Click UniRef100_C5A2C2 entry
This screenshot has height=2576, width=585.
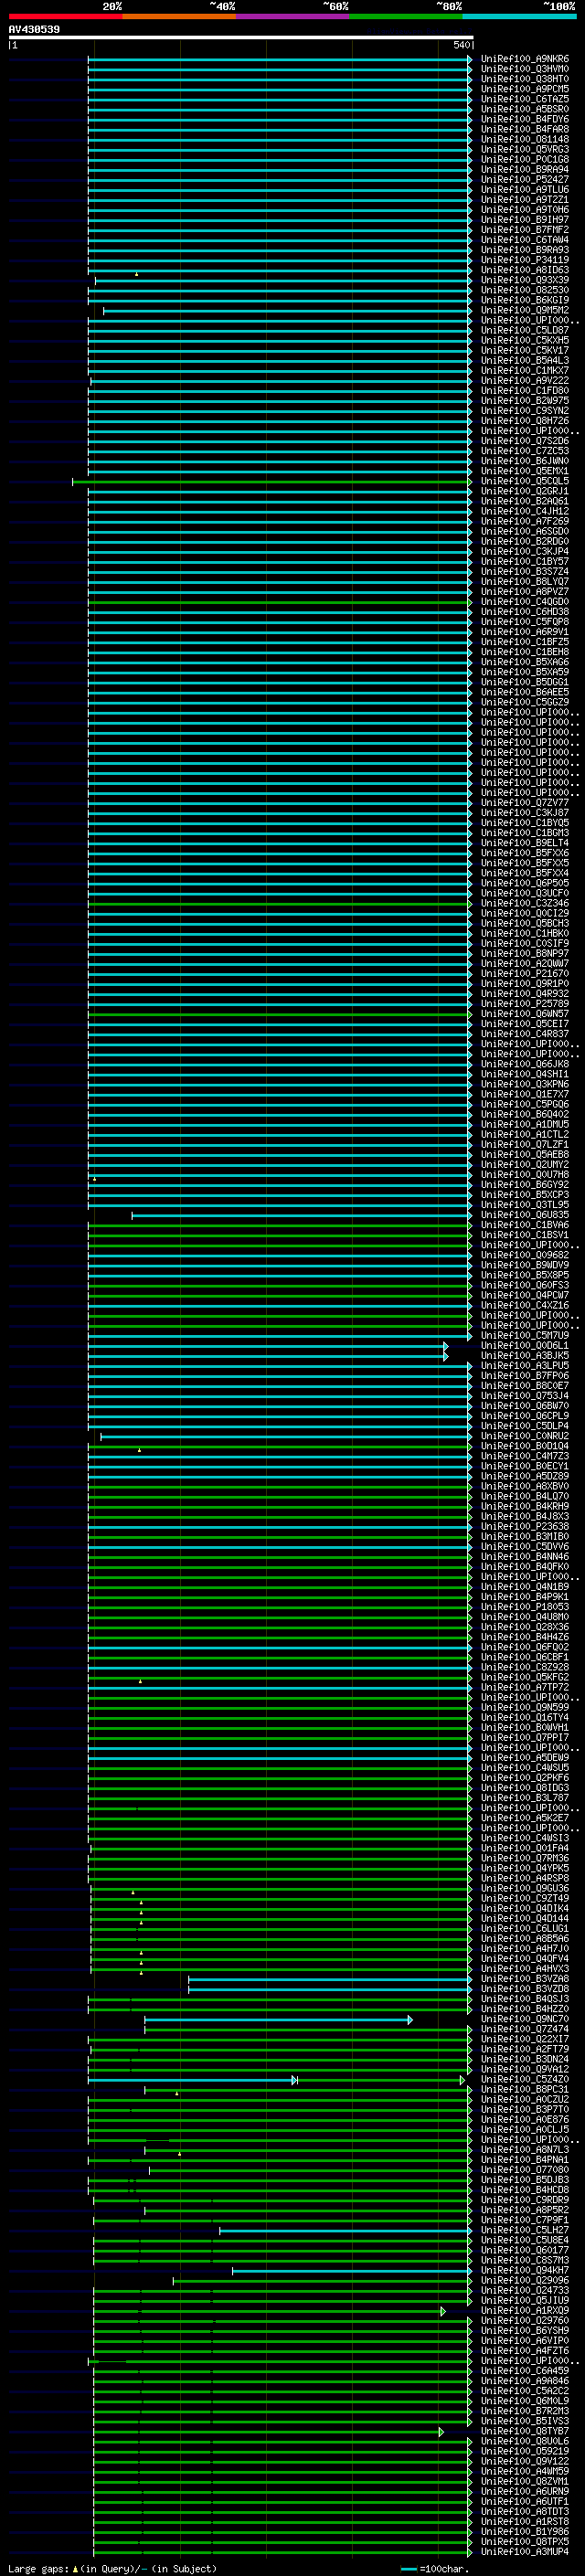pos(525,2390)
